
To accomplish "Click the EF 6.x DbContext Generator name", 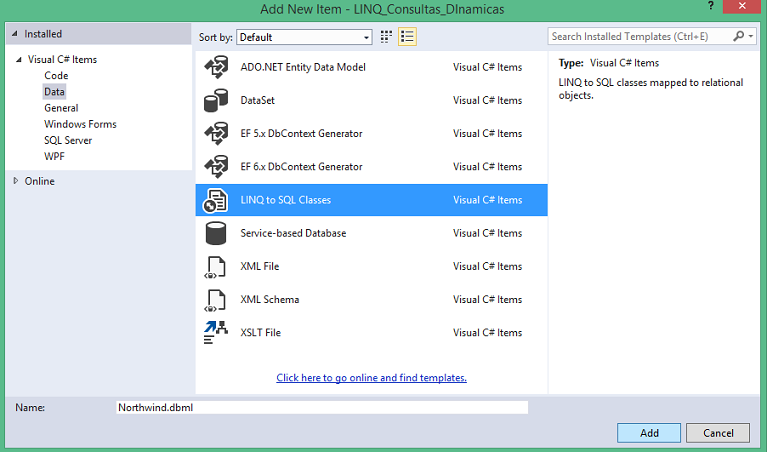I will click(301, 167).
